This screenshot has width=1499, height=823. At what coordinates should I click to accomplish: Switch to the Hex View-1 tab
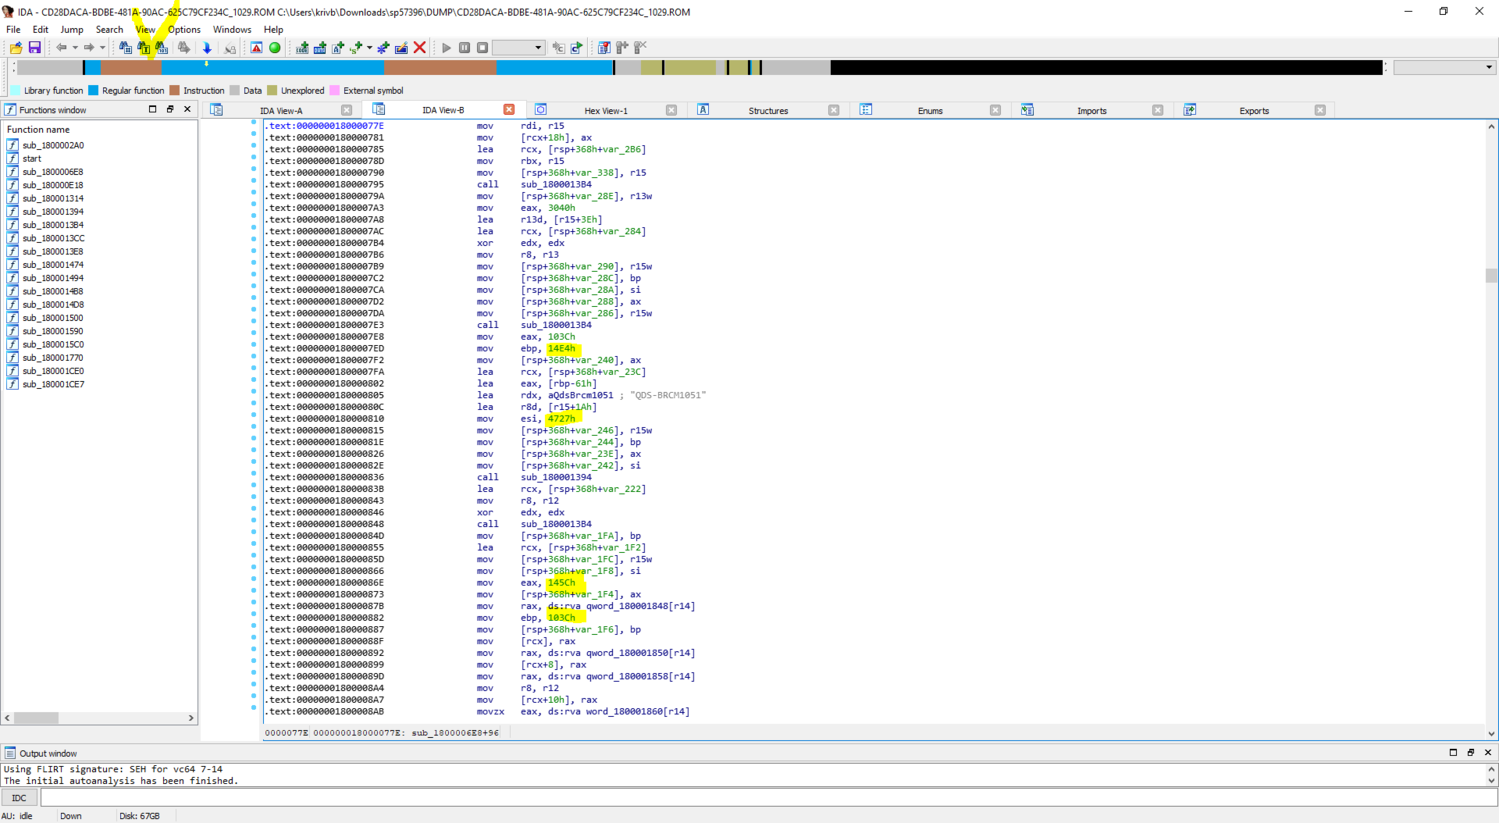pos(606,111)
